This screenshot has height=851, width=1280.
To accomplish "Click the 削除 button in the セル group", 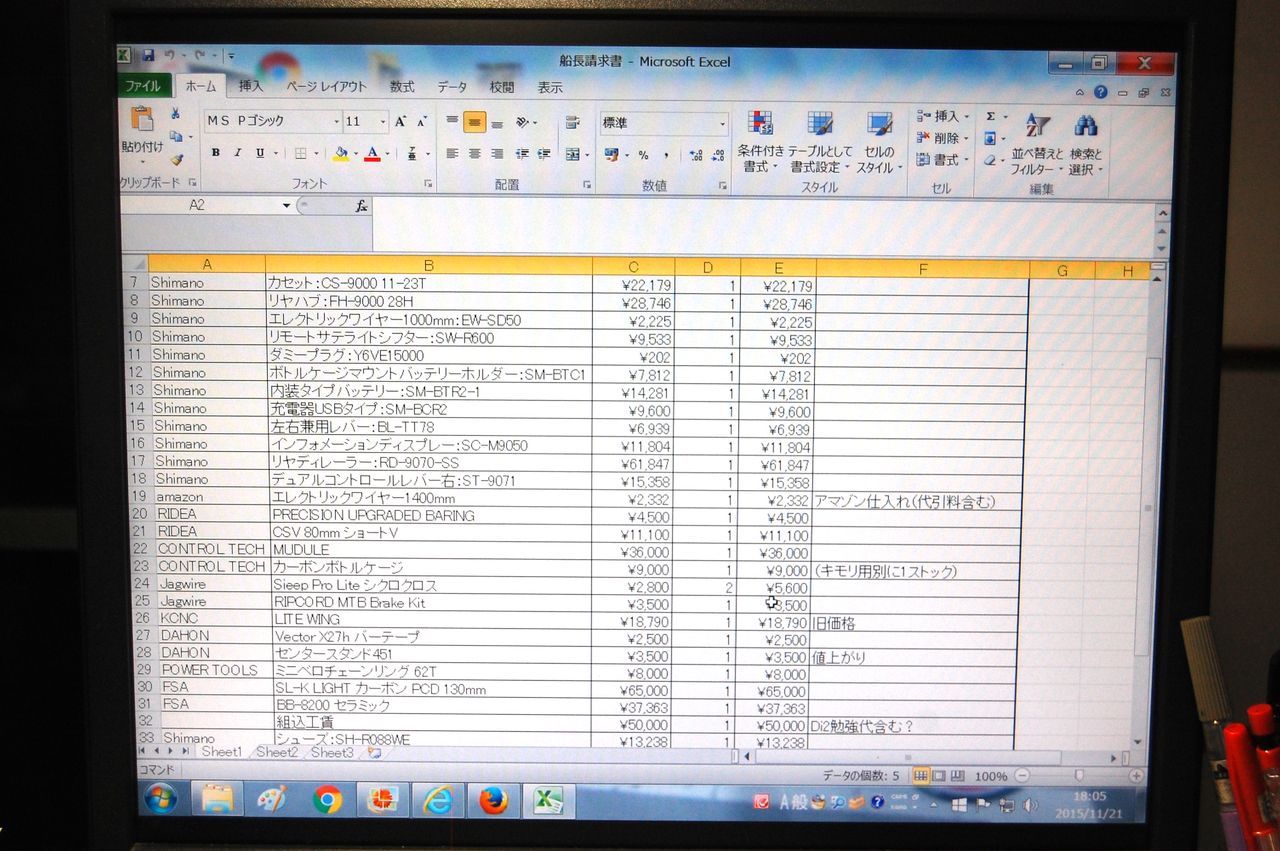I will tap(943, 138).
